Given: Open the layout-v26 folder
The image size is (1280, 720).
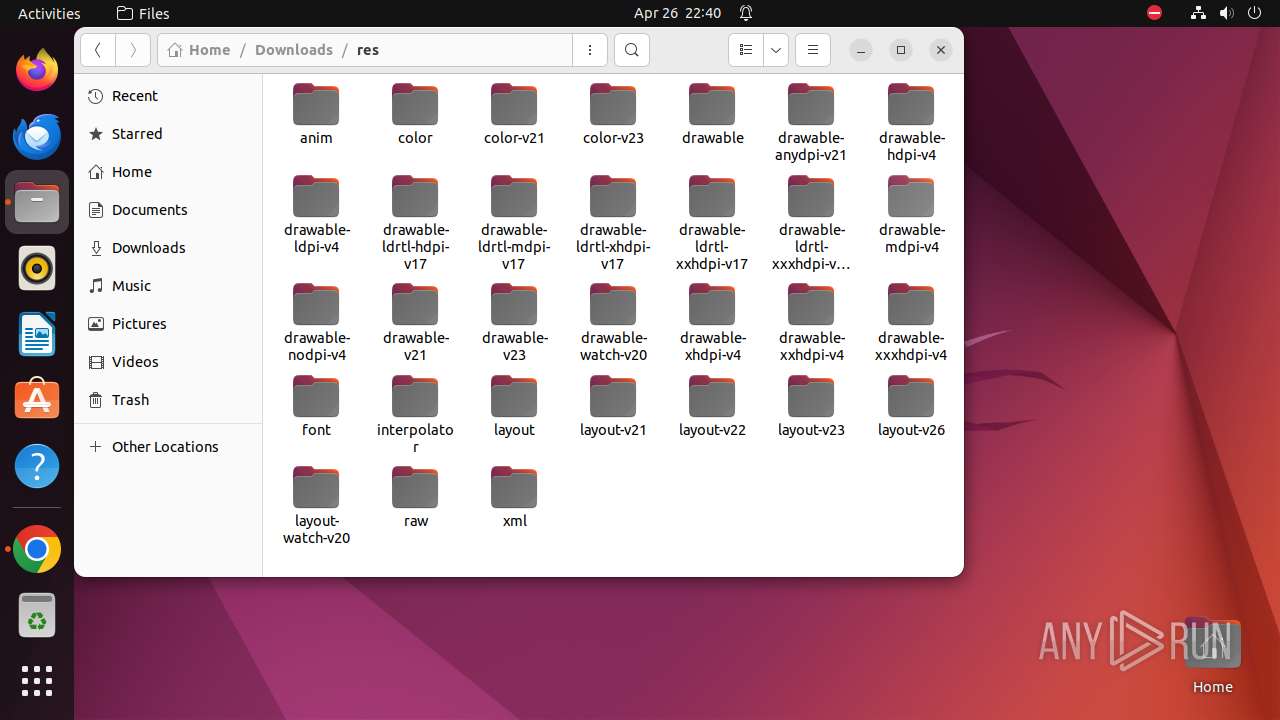Looking at the screenshot, I should pyautogui.click(x=911, y=407).
